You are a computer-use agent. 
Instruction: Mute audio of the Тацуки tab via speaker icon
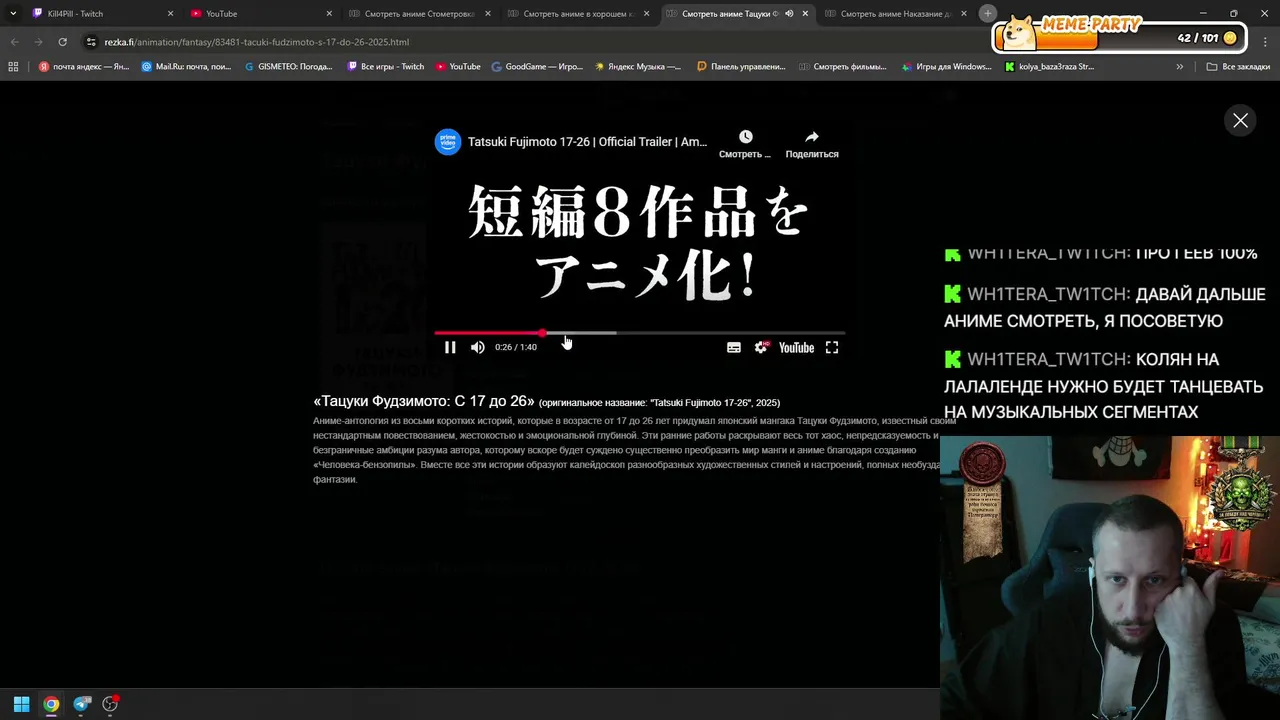click(x=789, y=14)
